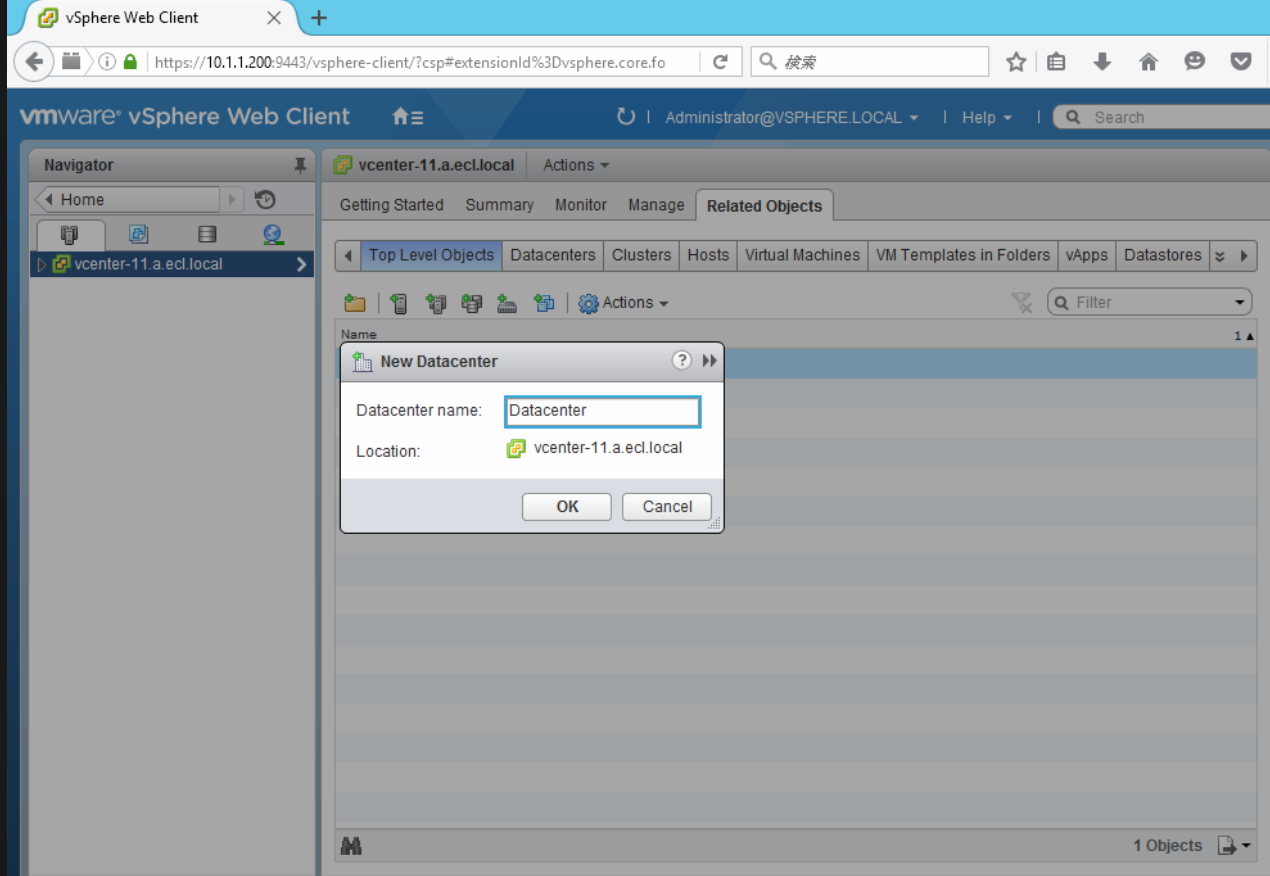Open the Actions dropdown next to vcenter title
Screen dimensions: 1270x876
576,165
